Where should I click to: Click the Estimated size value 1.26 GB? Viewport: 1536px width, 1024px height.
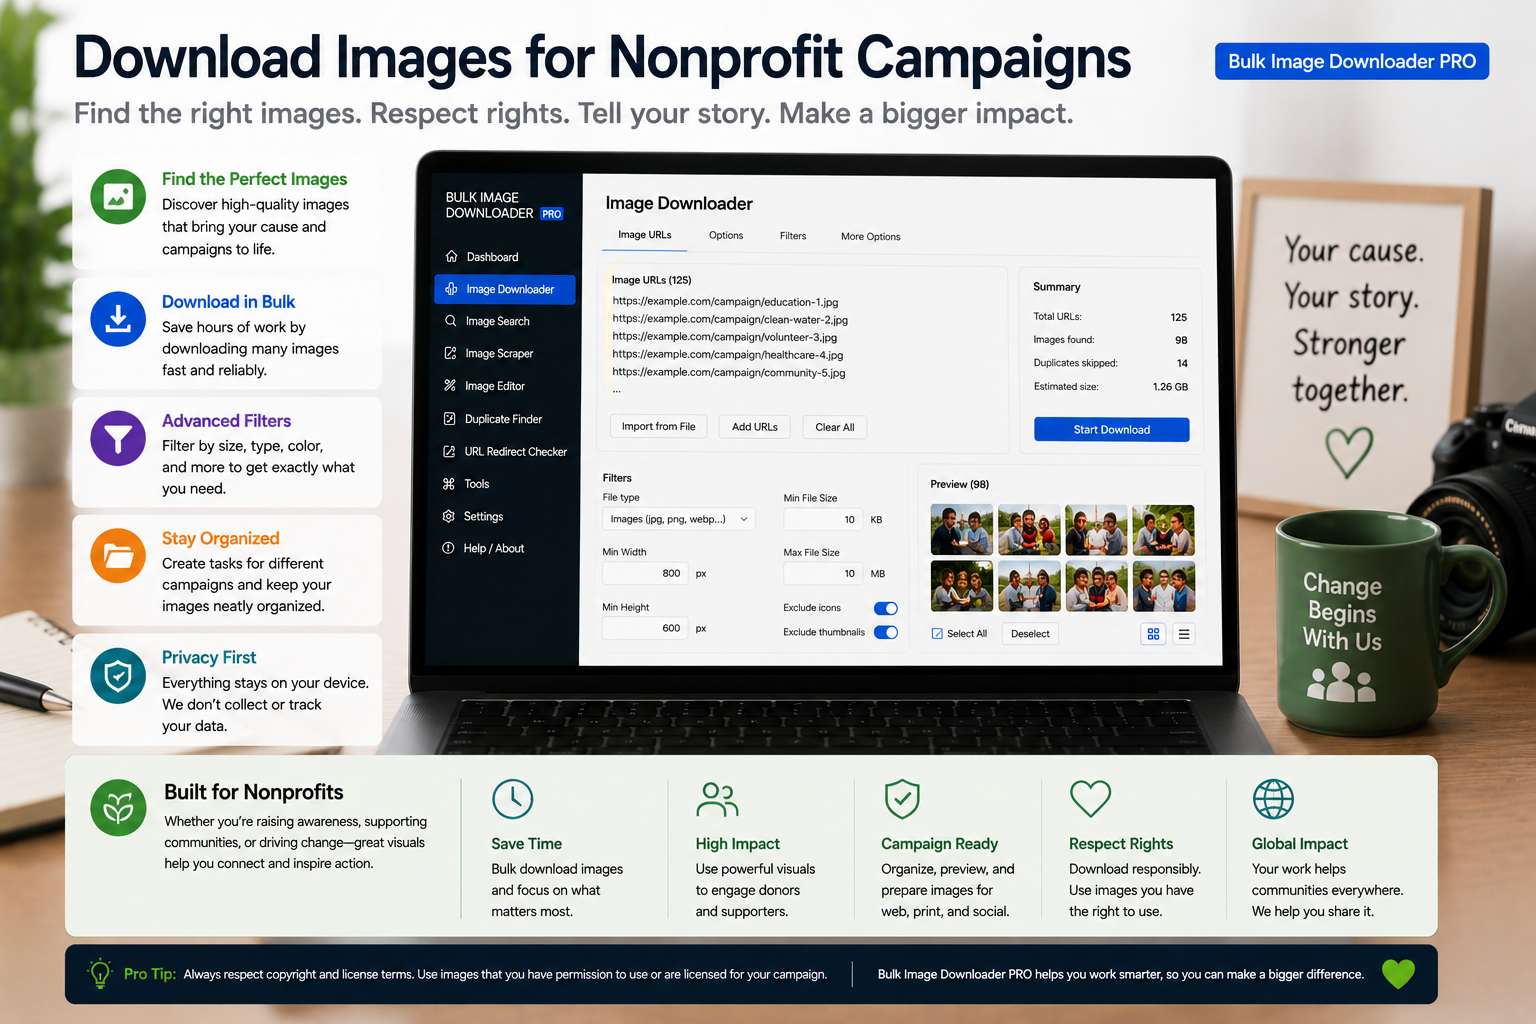[1170, 387]
